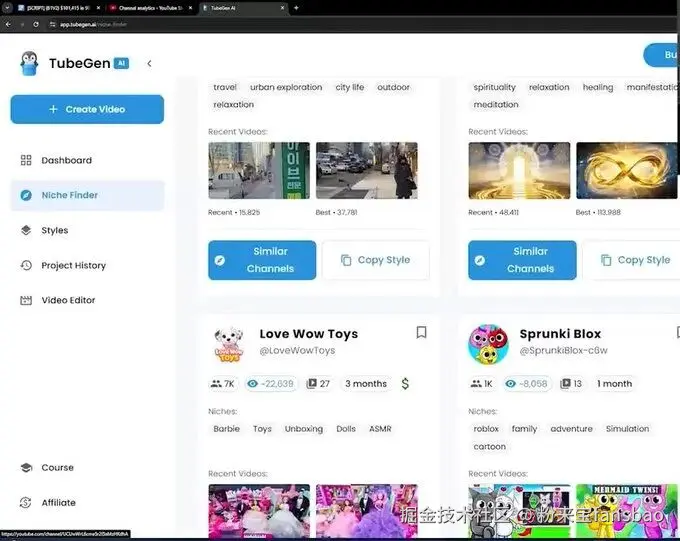The width and height of the screenshot is (680, 541).
Task: Select the urban exploration tag
Action: click(x=286, y=87)
